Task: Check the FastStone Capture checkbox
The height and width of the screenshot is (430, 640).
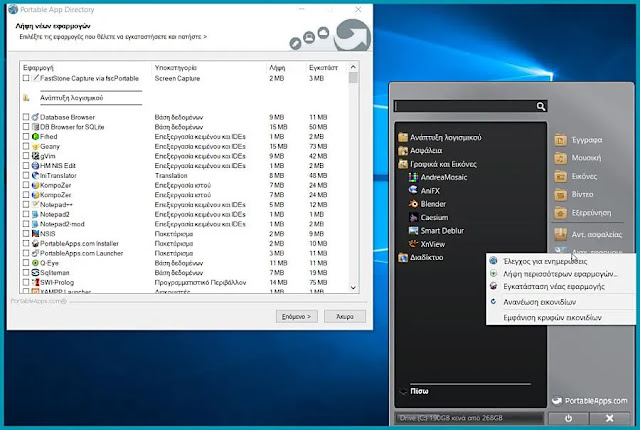Action: (x=26, y=78)
